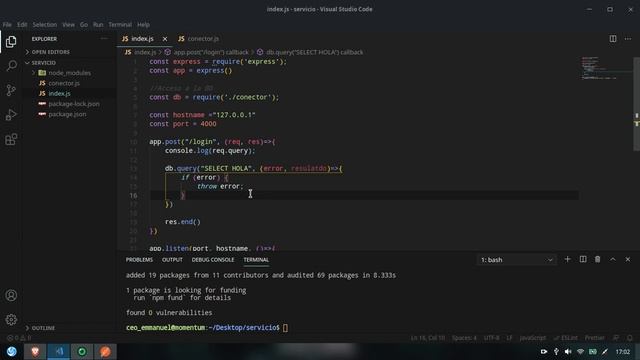Split the editor to the right

pyautogui.click(x=613, y=39)
